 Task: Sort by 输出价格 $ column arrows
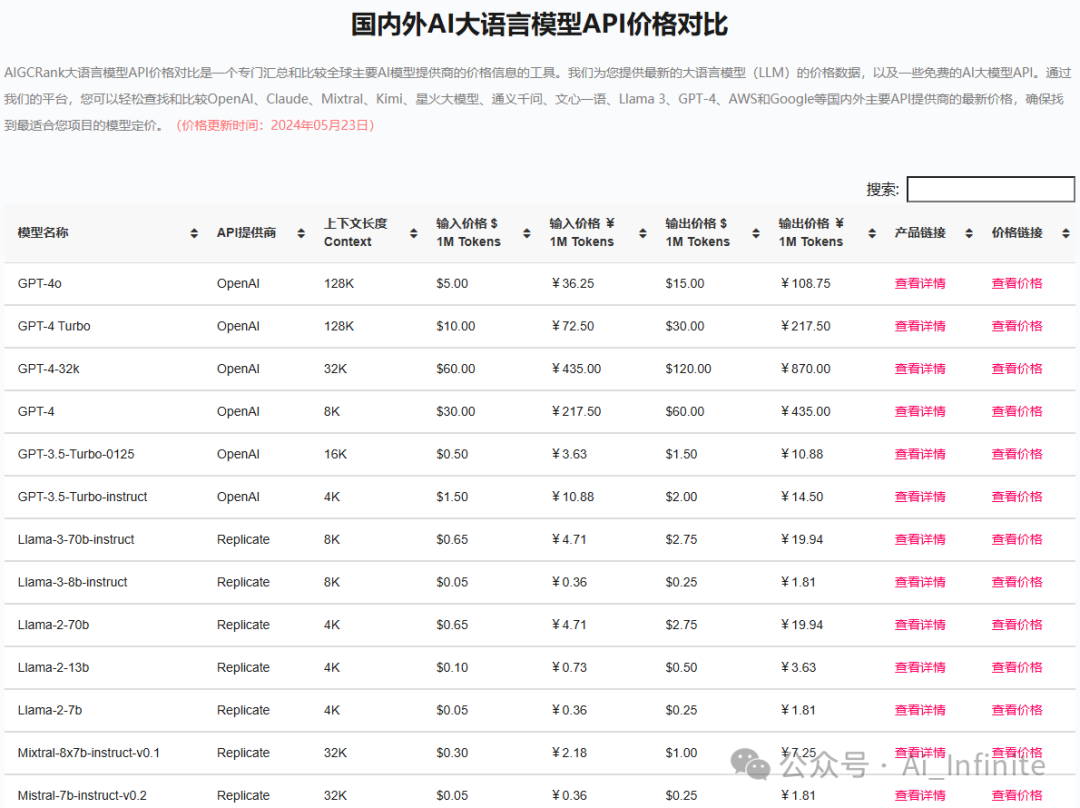pos(756,234)
